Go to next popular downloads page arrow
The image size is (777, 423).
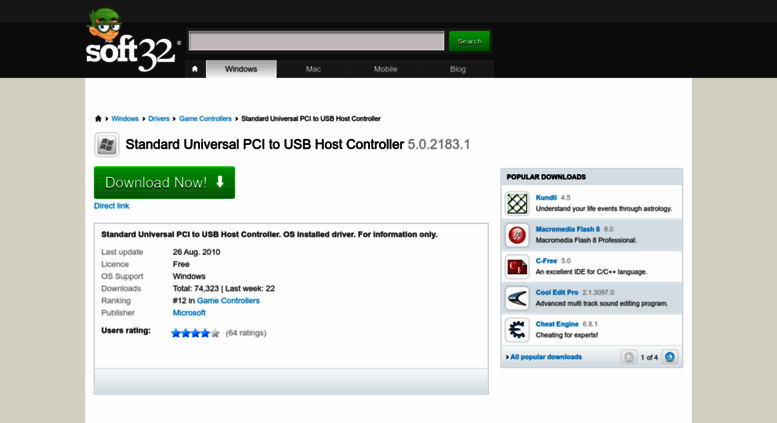pyautogui.click(x=669, y=357)
